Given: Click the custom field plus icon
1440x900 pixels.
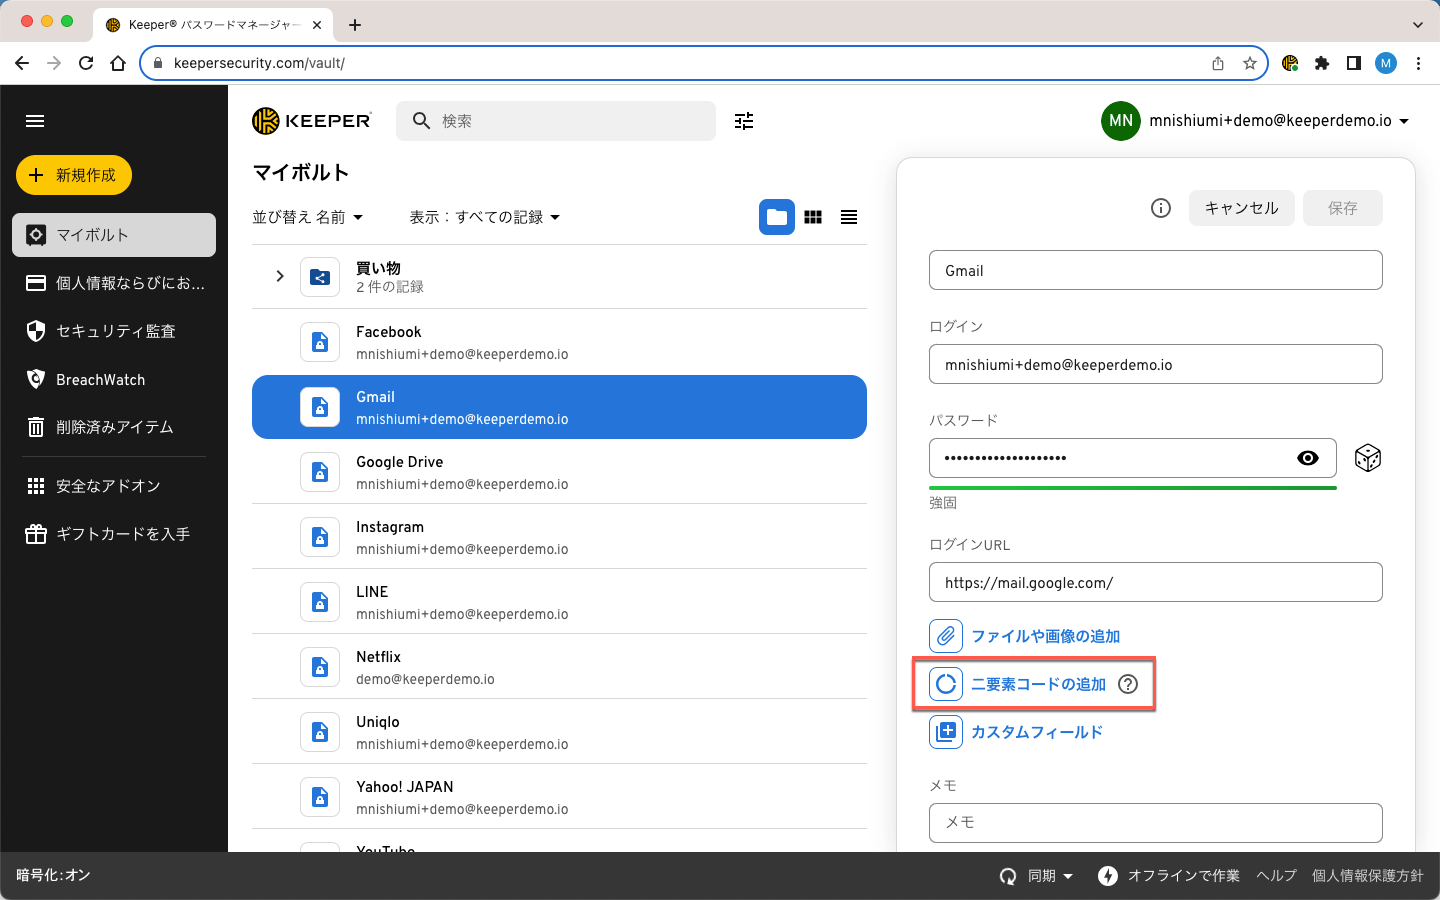Looking at the screenshot, I should (x=946, y=732).
